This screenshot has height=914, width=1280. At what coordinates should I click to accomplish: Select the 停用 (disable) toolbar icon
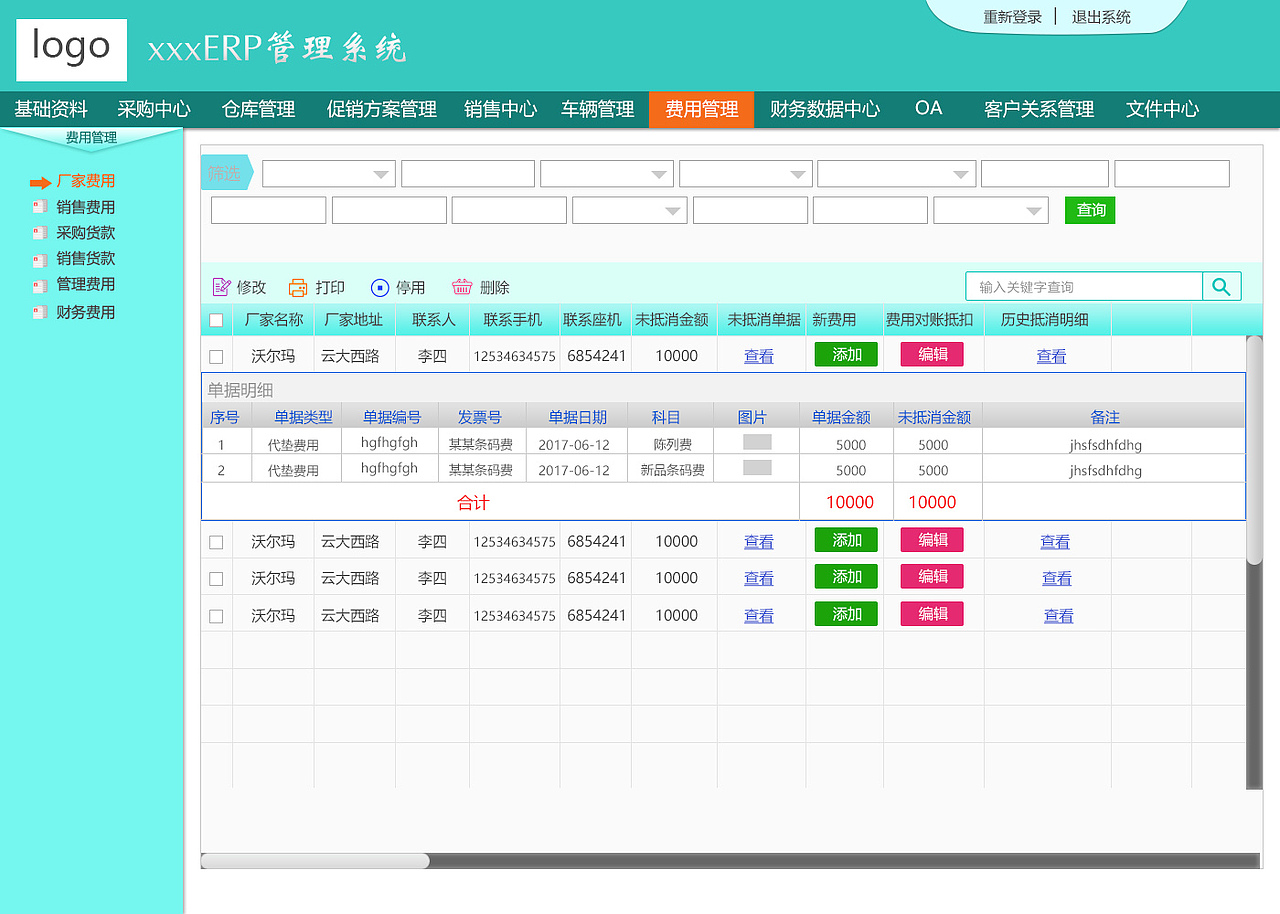pos(379,287)
